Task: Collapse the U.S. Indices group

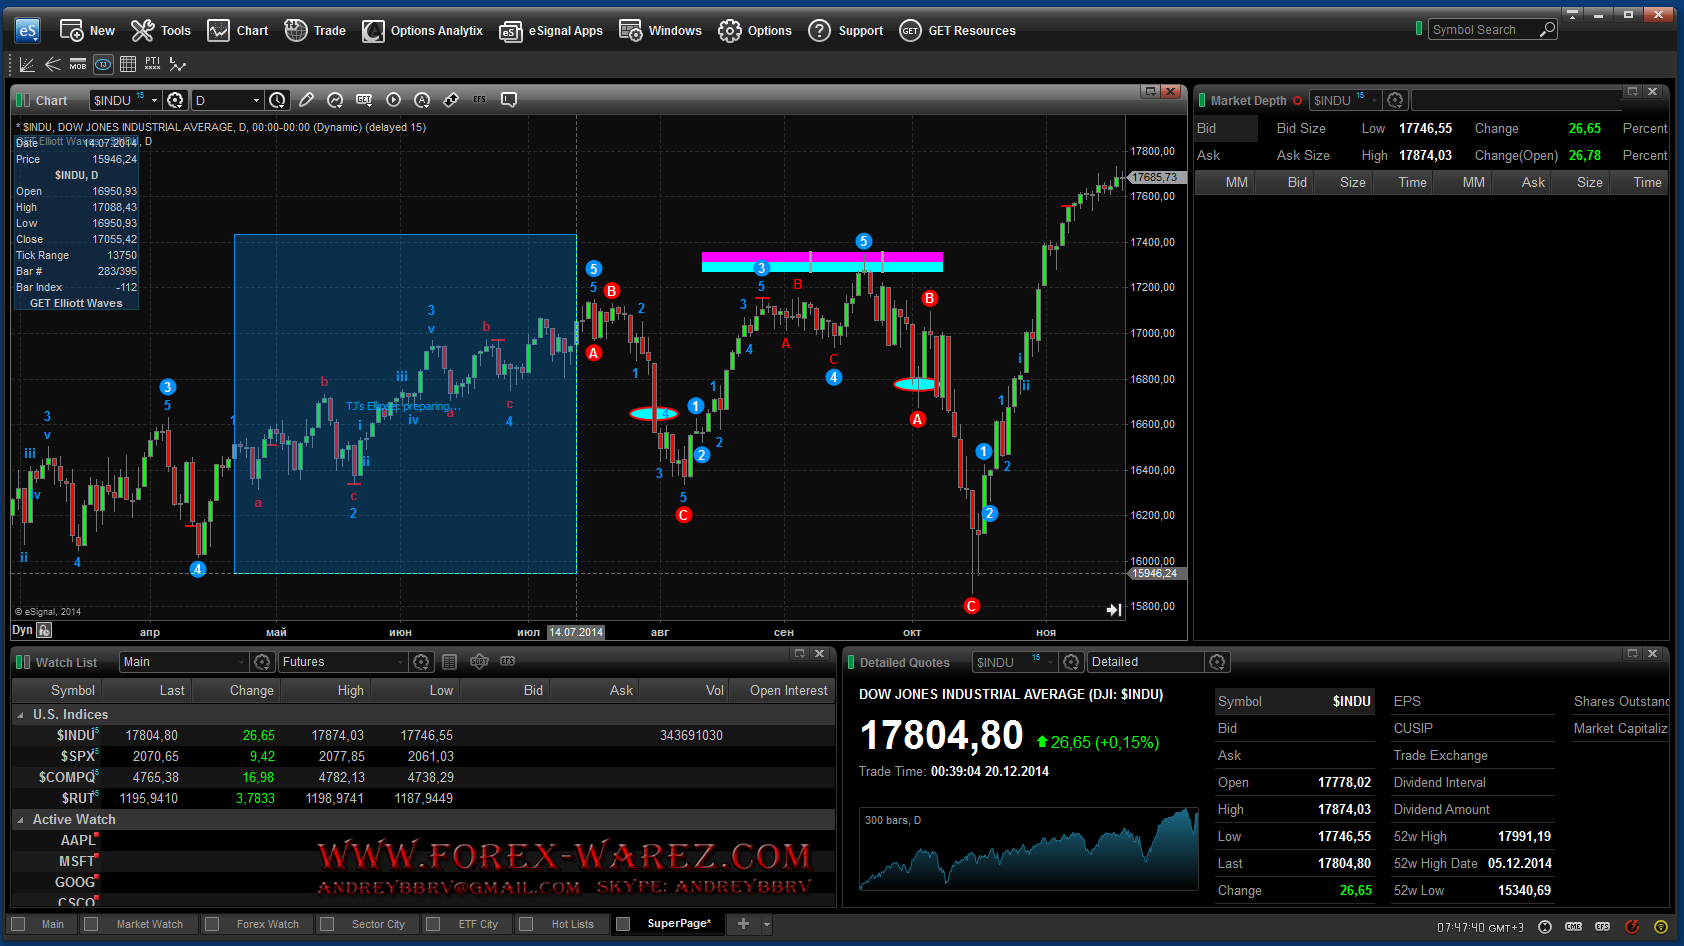Action: coord(21,715)
